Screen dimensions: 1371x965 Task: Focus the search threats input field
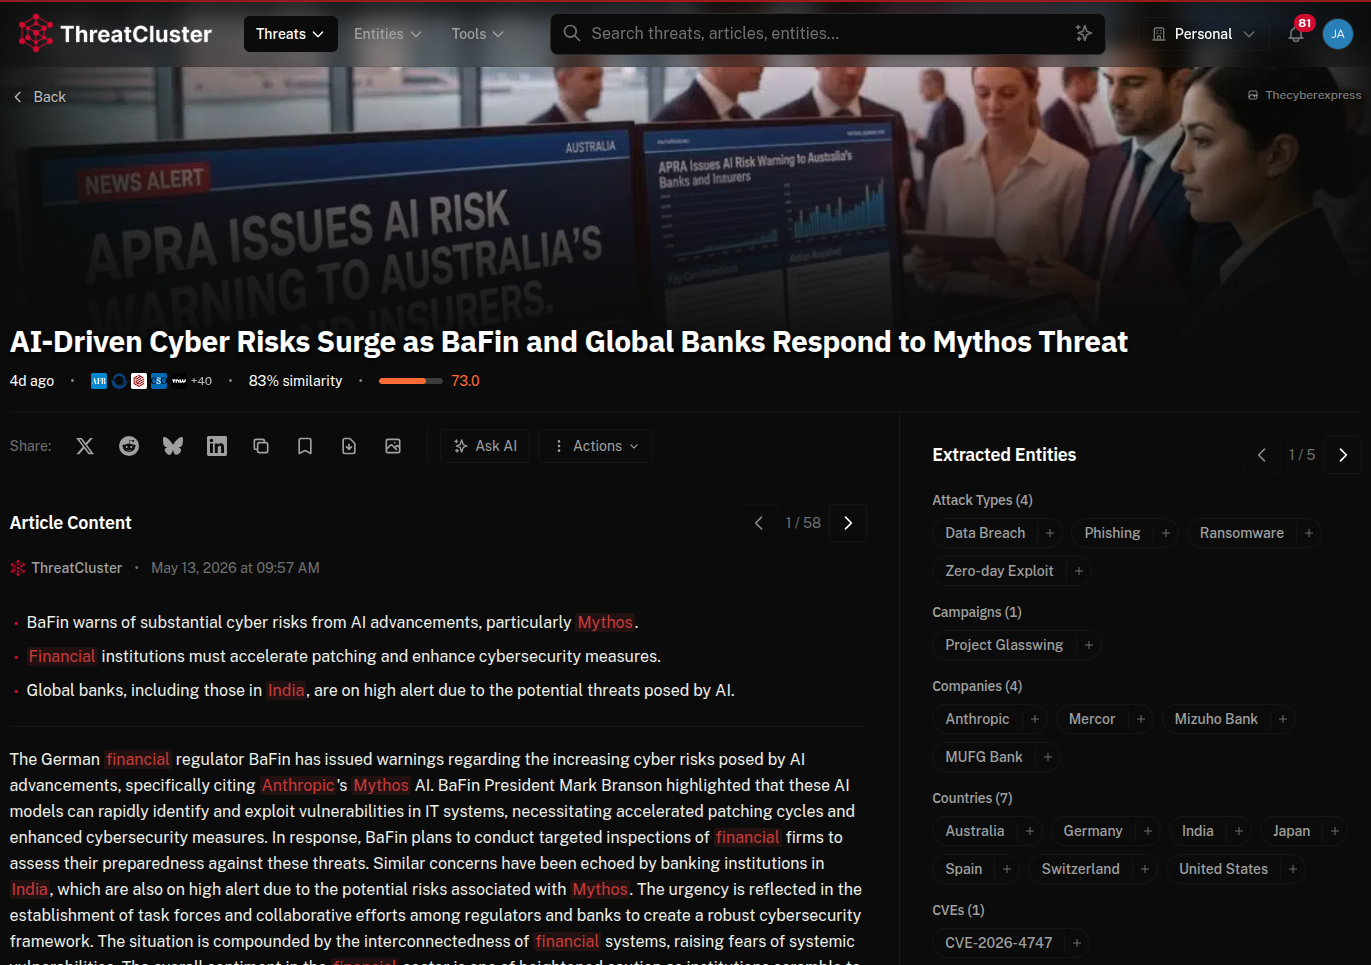point(828,34)
